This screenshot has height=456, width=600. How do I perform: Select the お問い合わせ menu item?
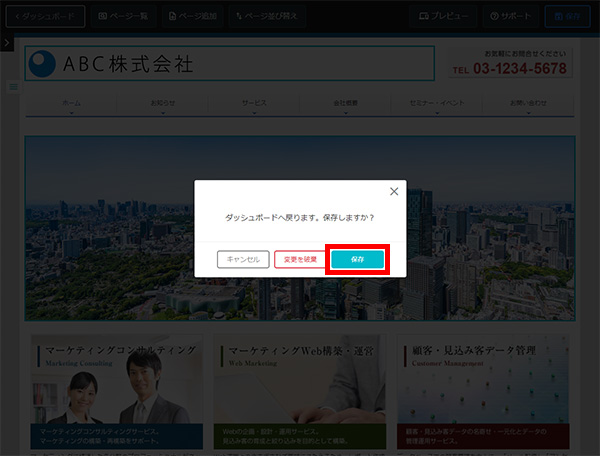pos(529,106)
